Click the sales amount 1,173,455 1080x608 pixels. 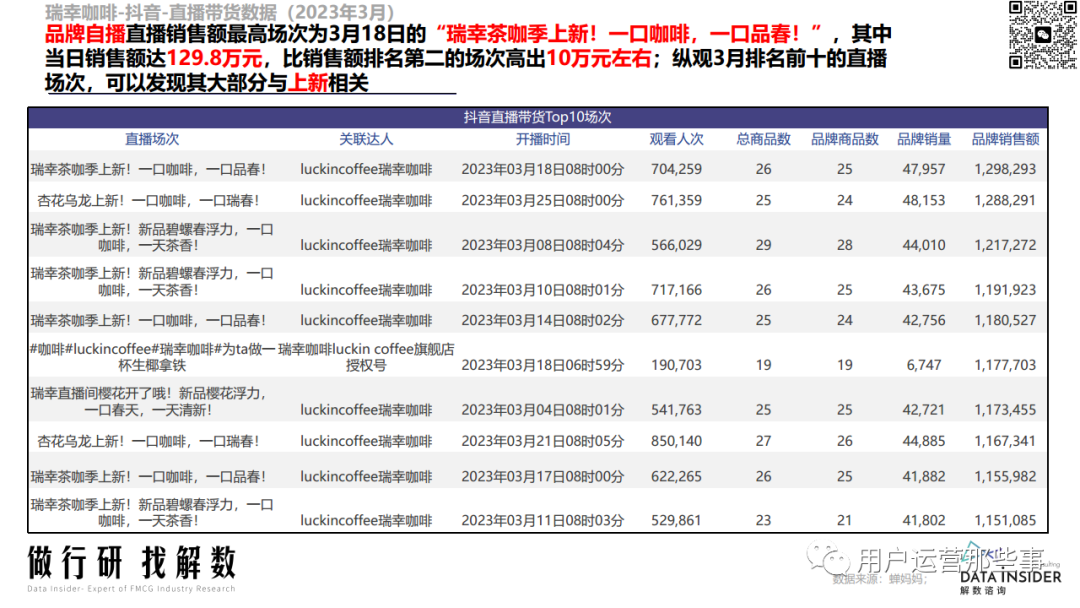tap(1005, 410)
